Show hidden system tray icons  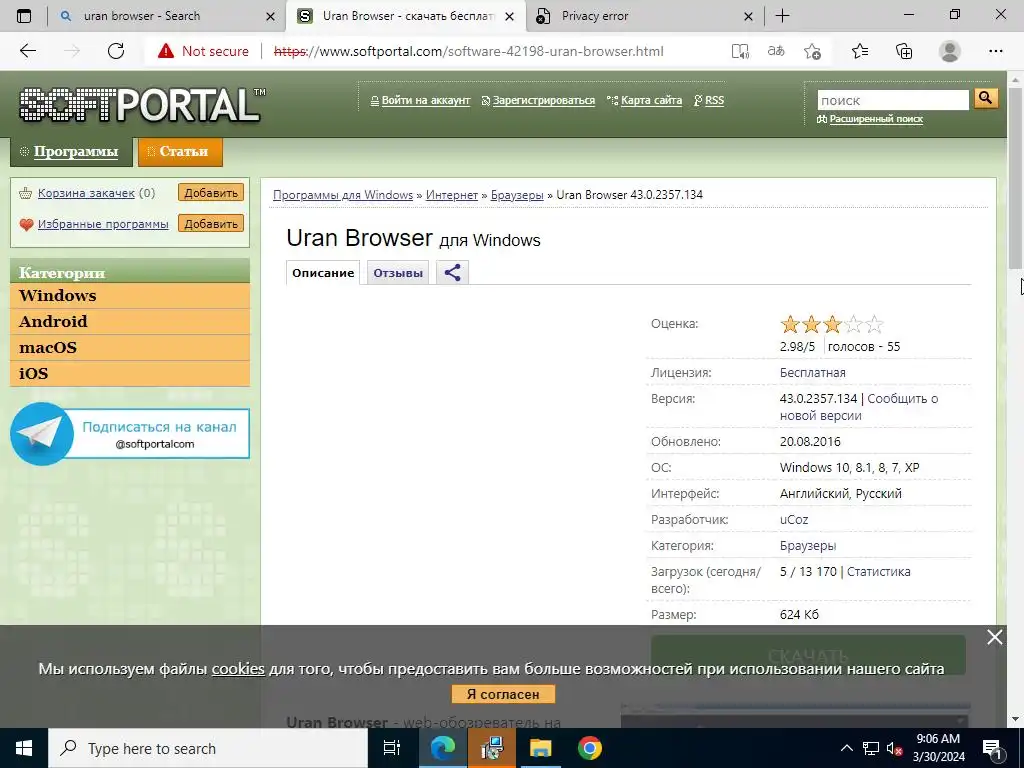pos(846,748)
